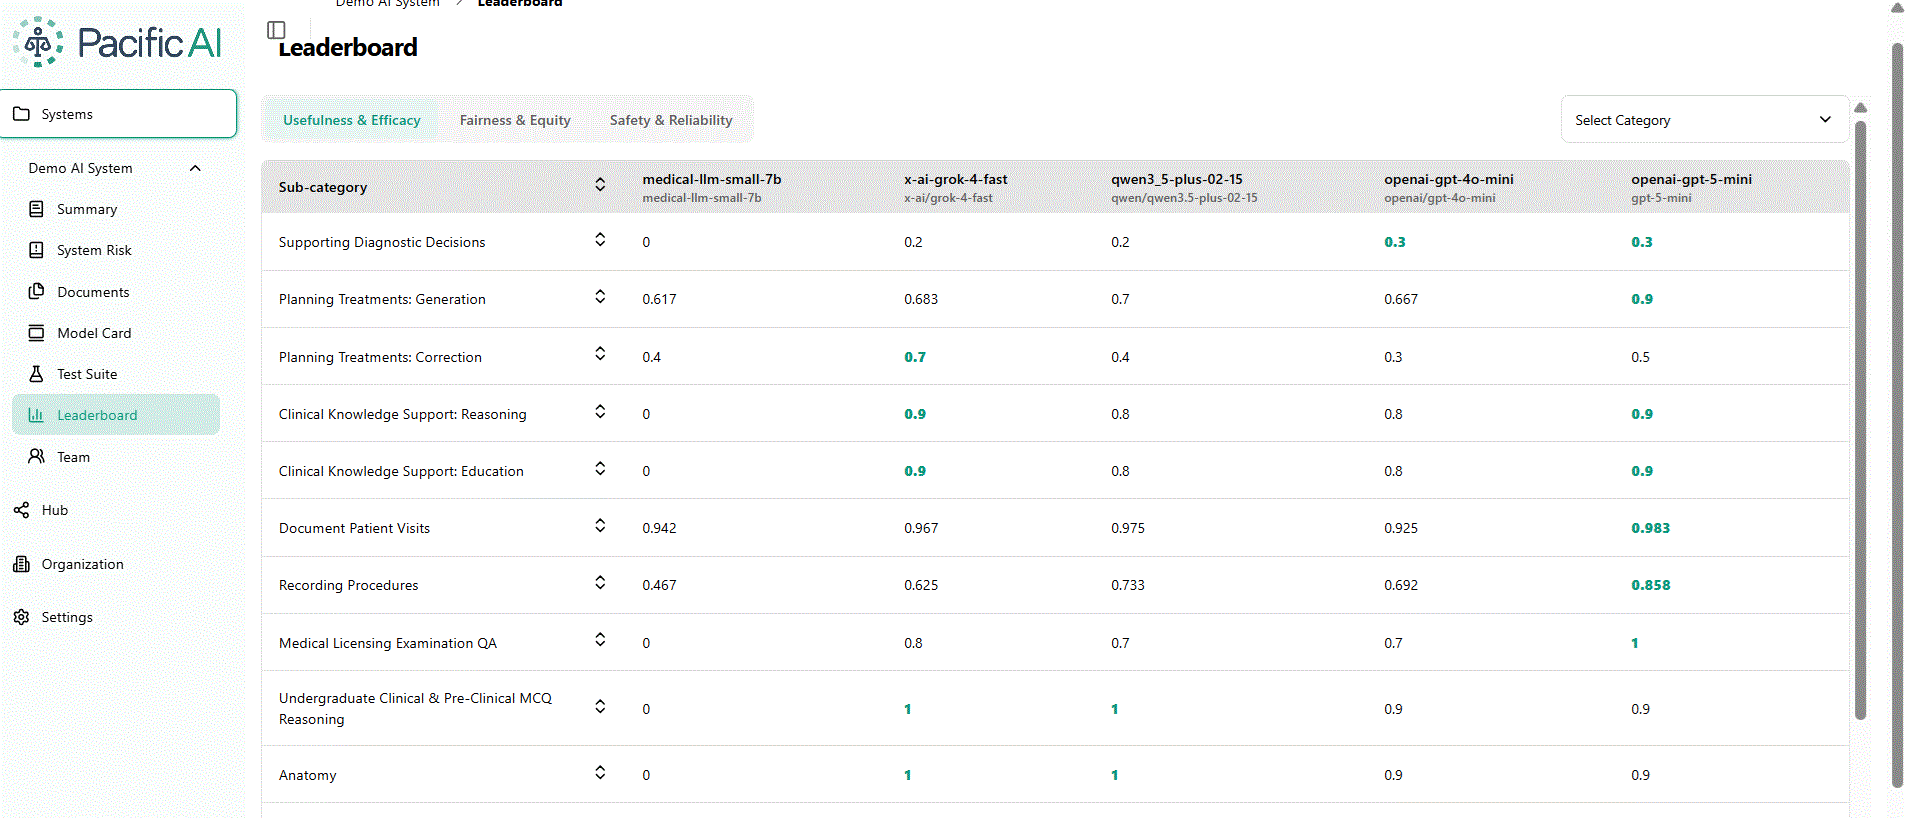Viewport: 1906px width, 818px height.
Task: Click the Settings gear icon
Action: coord(21,617)
